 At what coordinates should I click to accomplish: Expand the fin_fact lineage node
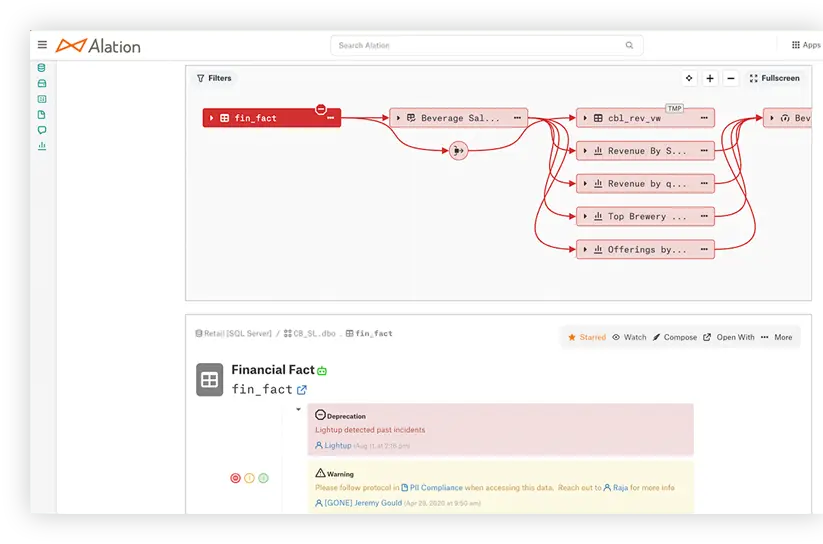(x=211, y=118)
